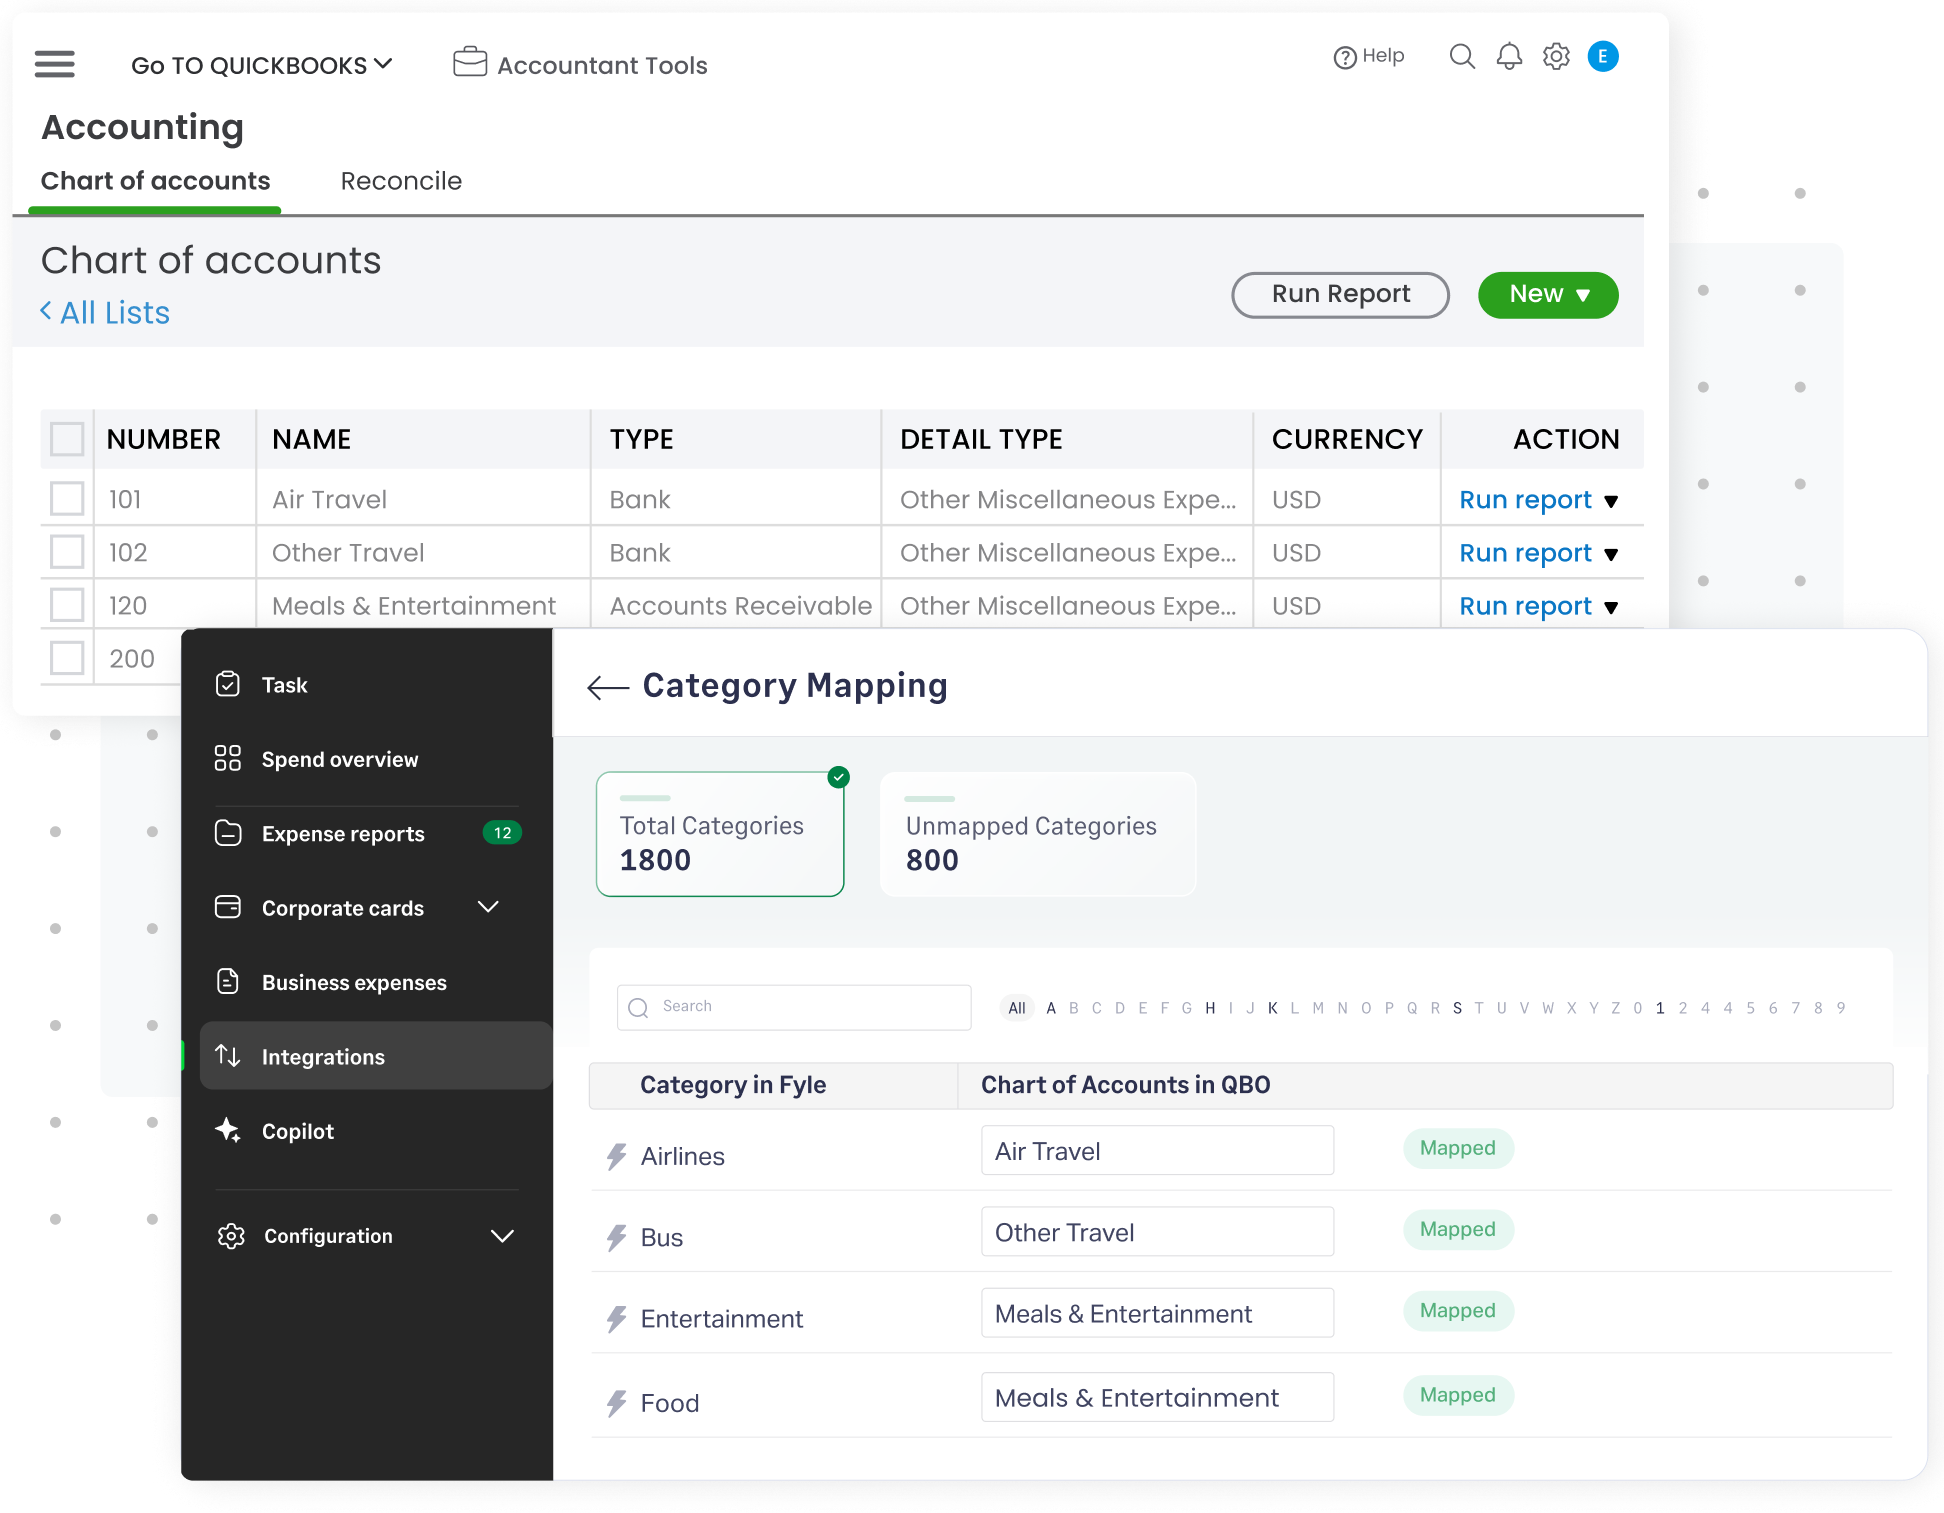Expand the Corporate cards submenu

pyautogui.click(x=488, y=907)
